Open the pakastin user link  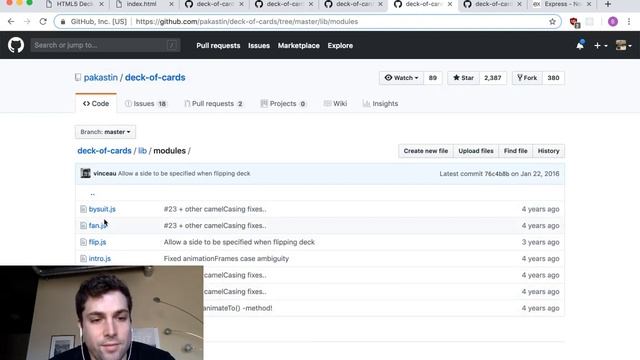pyautogui.click(x=100, y=77)
